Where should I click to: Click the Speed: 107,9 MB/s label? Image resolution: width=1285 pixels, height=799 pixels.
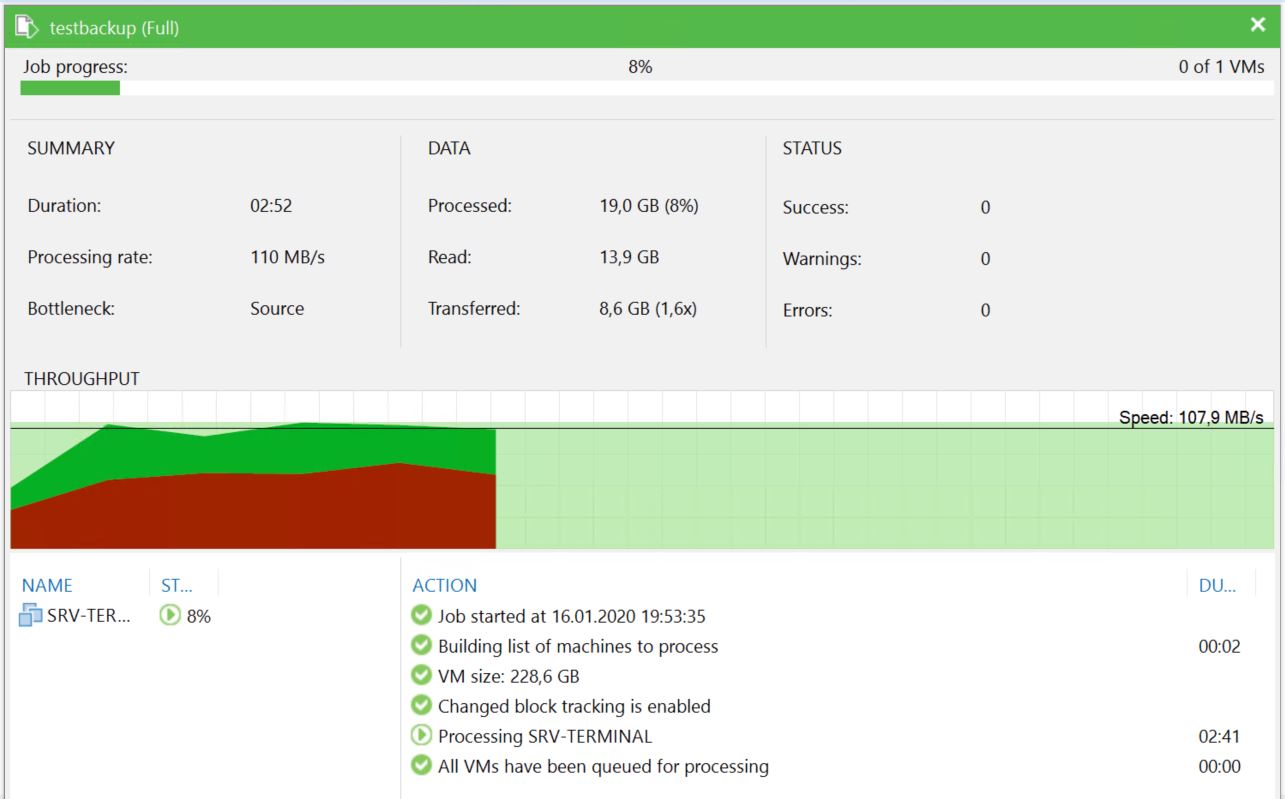tap(1190, 417)
